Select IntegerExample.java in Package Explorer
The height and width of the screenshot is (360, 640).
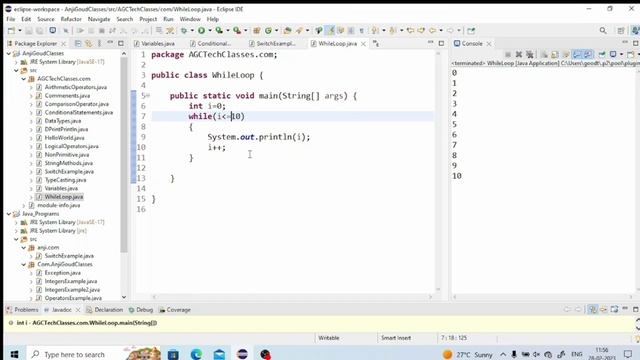pos(71,281)
